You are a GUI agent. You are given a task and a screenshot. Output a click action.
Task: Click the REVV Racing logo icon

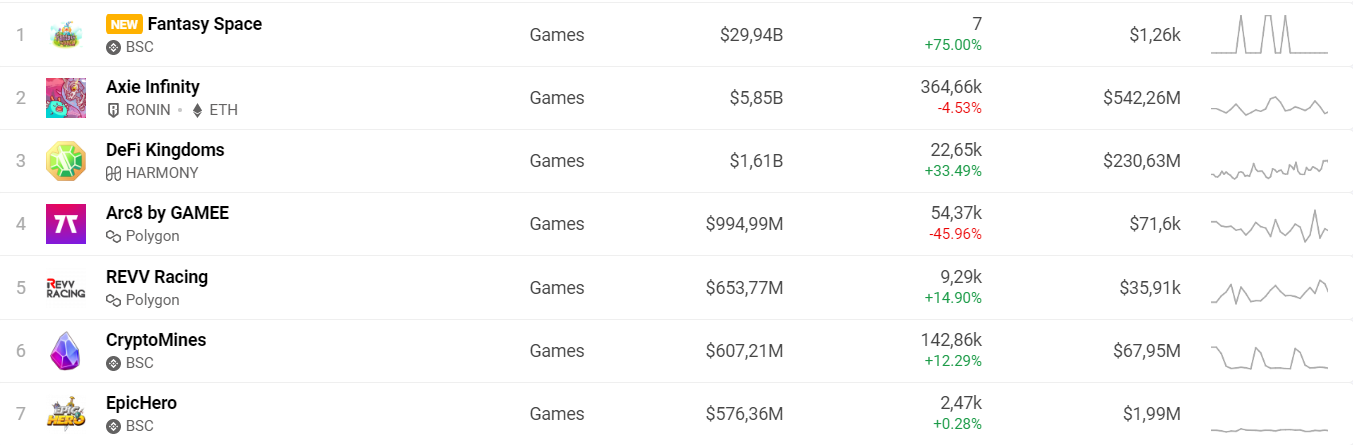[x=66, y=288]
